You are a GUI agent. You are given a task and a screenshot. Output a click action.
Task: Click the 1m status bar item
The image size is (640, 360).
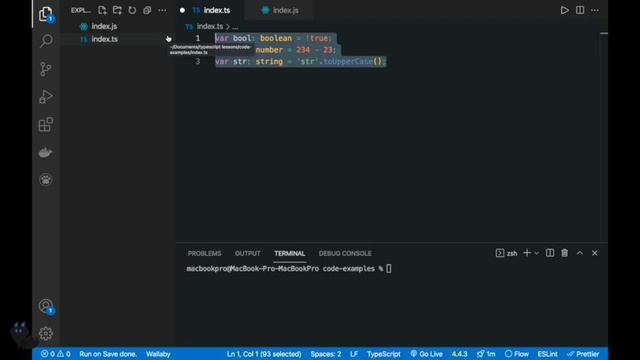point(486,354)
